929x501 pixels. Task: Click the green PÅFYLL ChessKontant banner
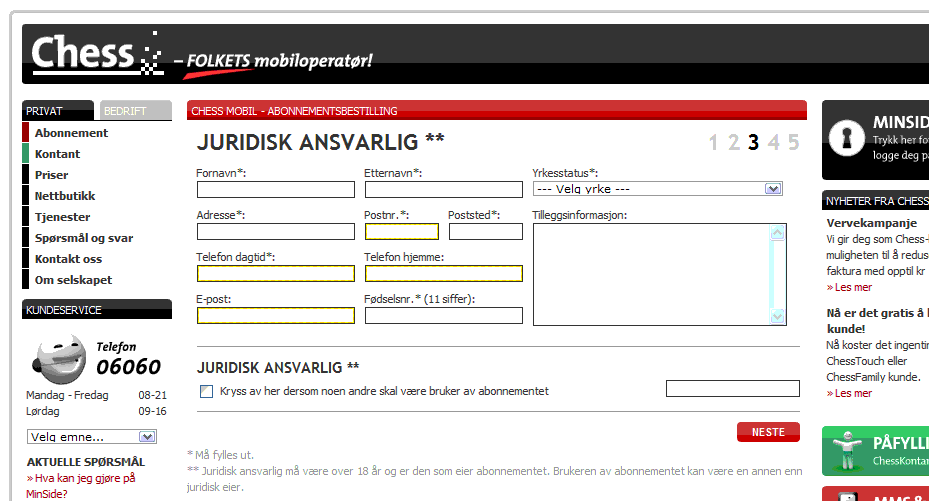click(x=875, y=451)
